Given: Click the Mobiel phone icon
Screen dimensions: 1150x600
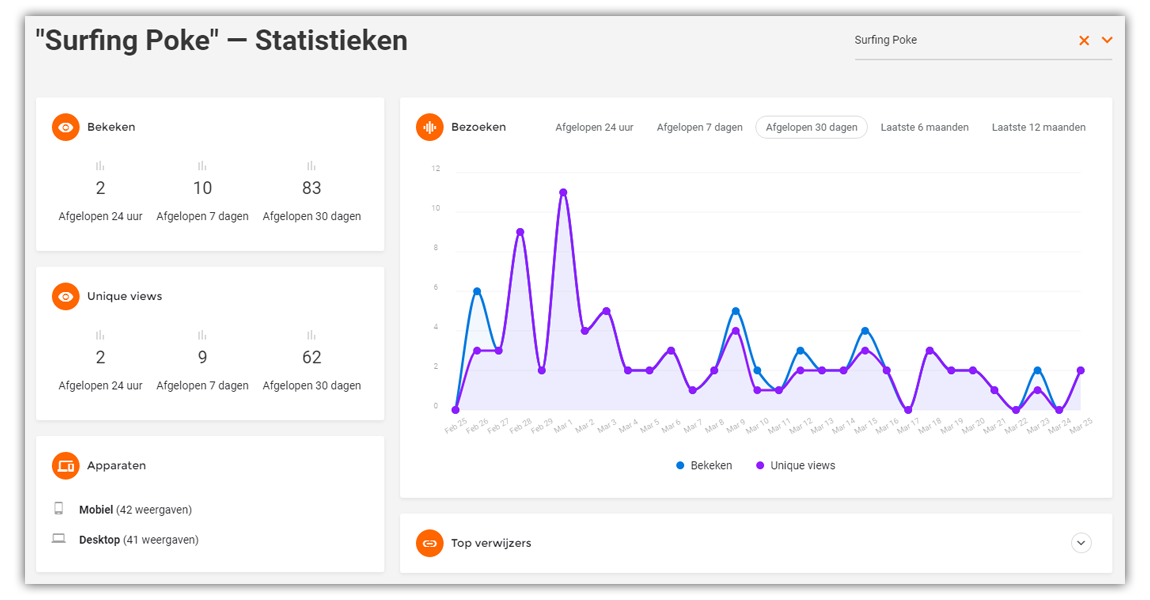Looking at the screenshot, I should click(59, 509).
